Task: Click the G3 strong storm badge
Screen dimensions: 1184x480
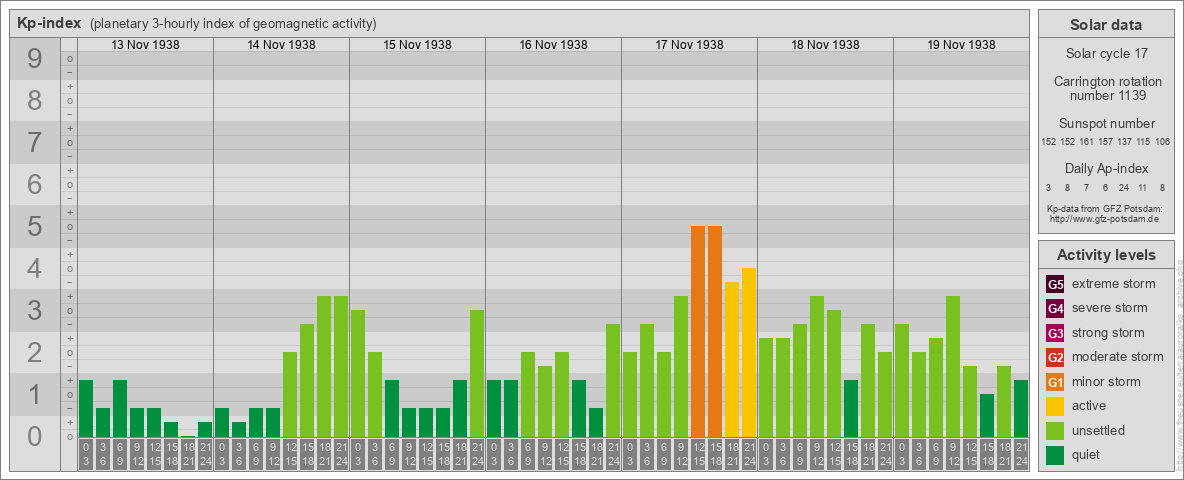Action: (x=1055, y=333)
